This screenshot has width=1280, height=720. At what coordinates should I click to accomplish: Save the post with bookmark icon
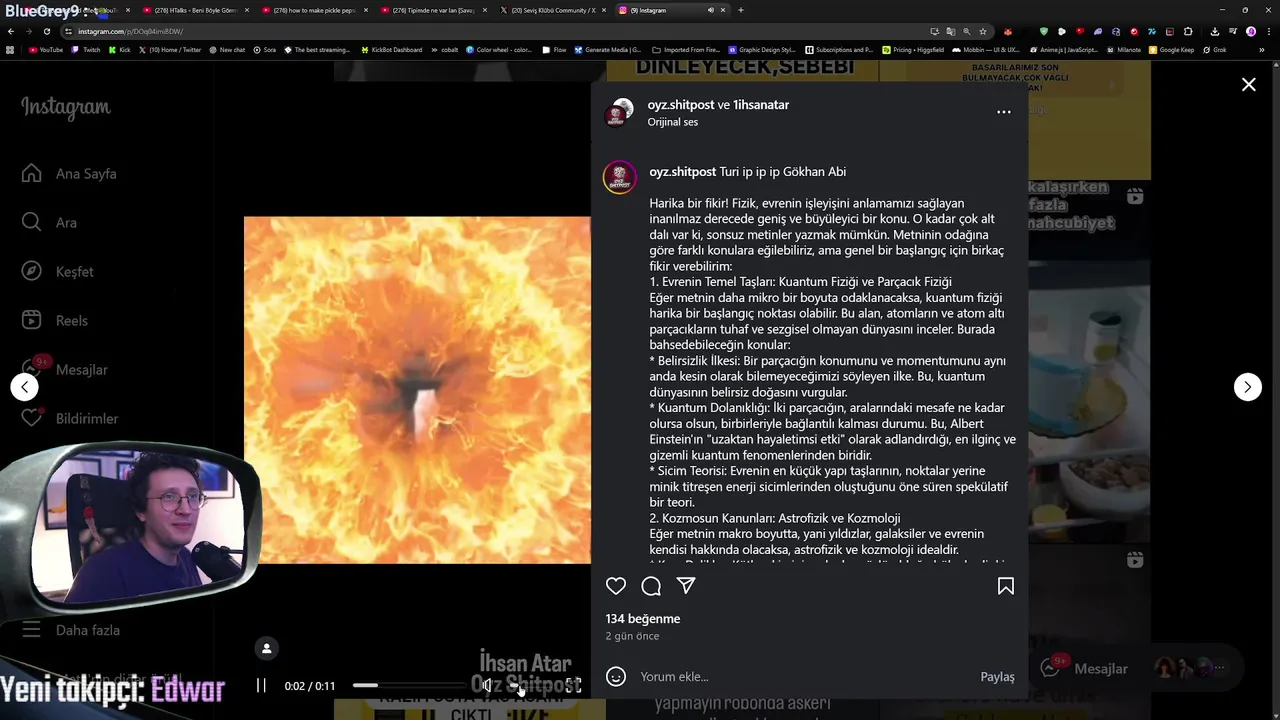(1005, 586)
